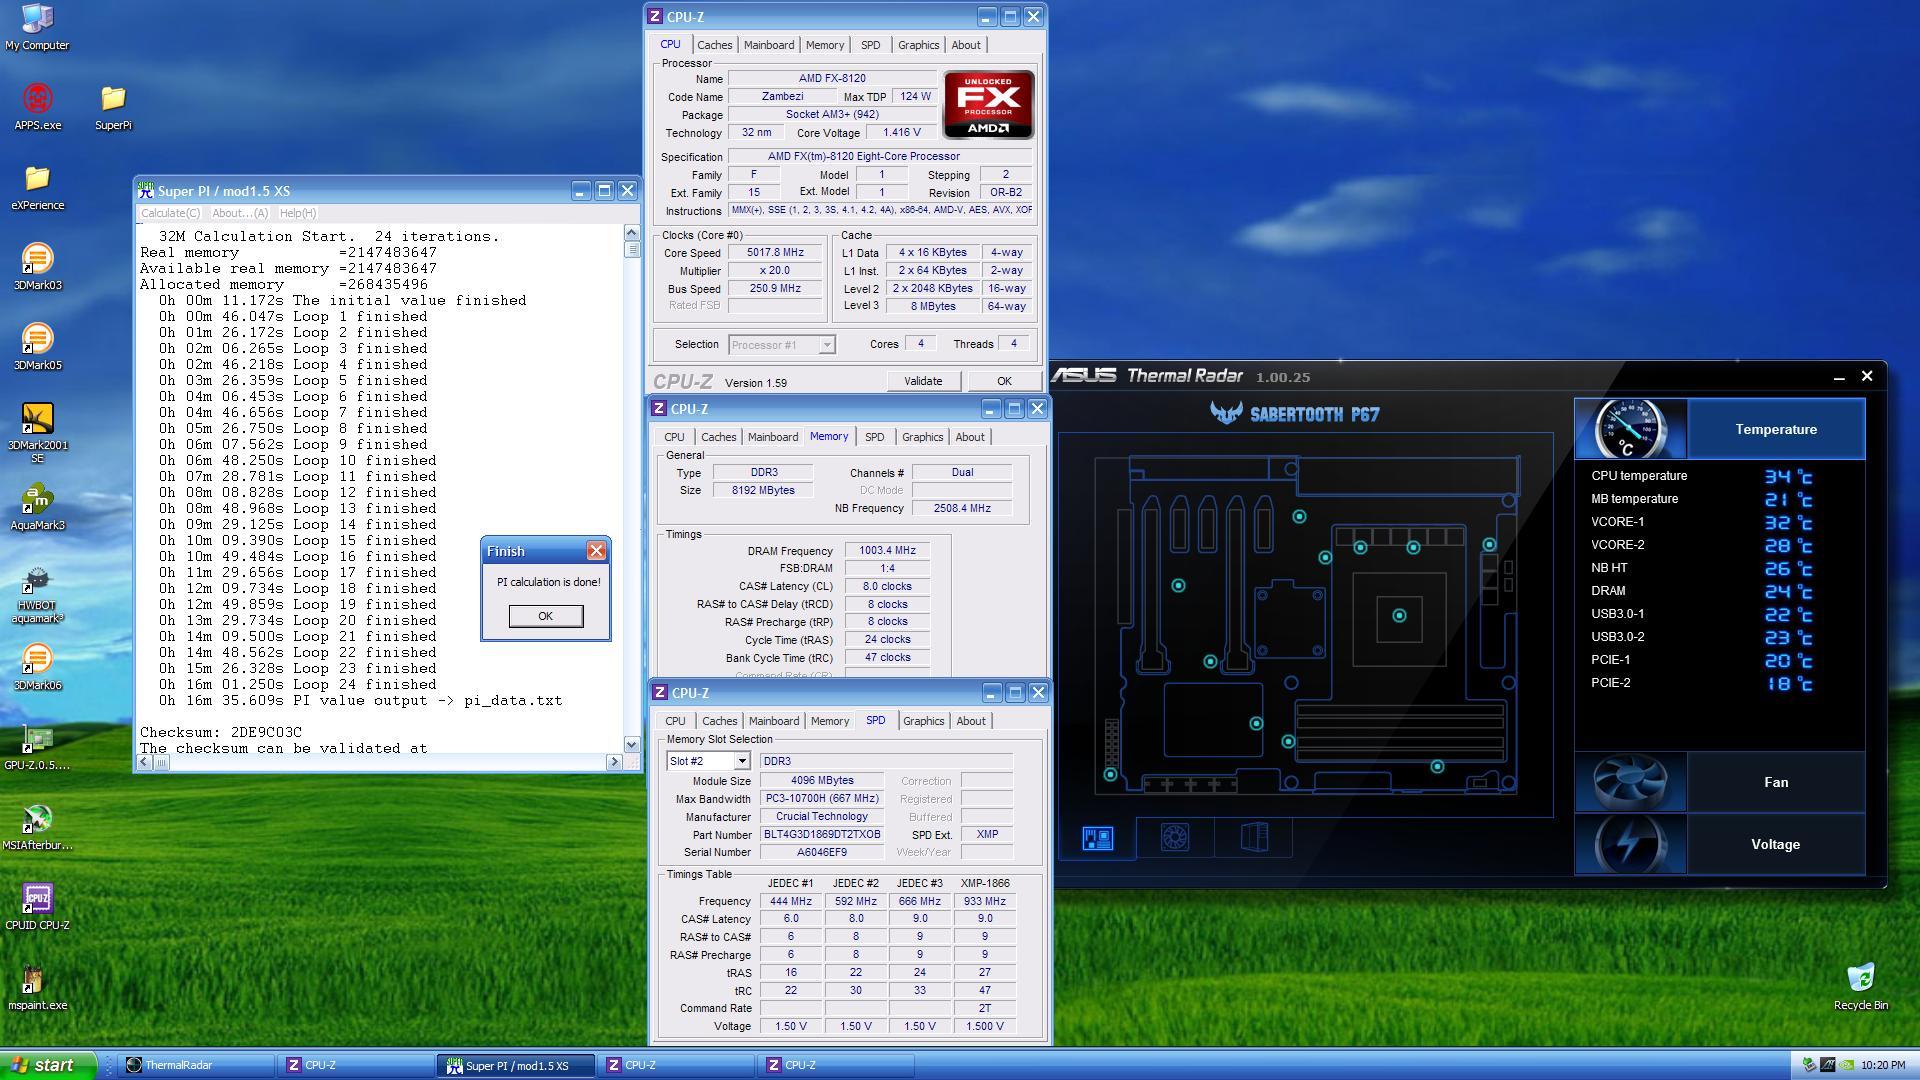Launch 3DMark05 desktop shortcut

(37, 347)
